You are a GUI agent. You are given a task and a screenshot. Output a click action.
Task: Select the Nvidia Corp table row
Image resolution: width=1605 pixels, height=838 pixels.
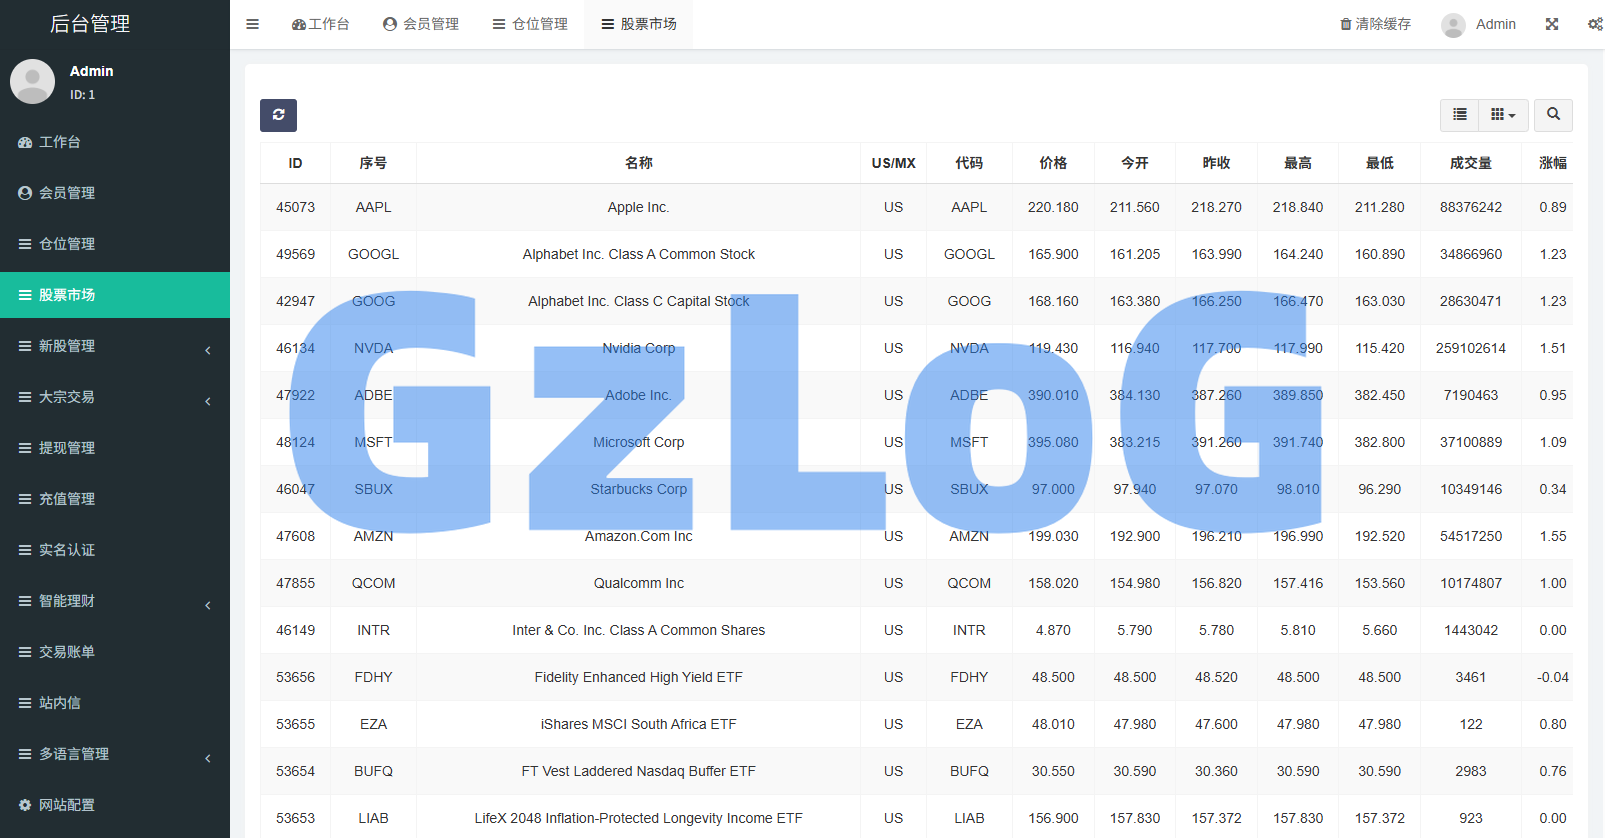638,348
